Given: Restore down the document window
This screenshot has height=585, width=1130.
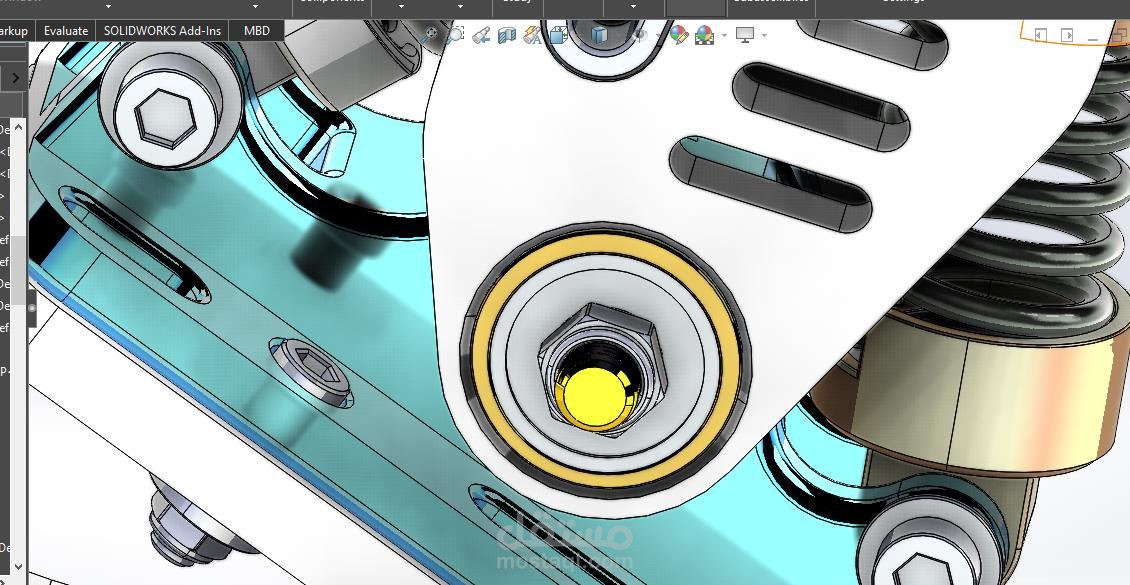Looking at the screenshot, I should click(1120, 35).
